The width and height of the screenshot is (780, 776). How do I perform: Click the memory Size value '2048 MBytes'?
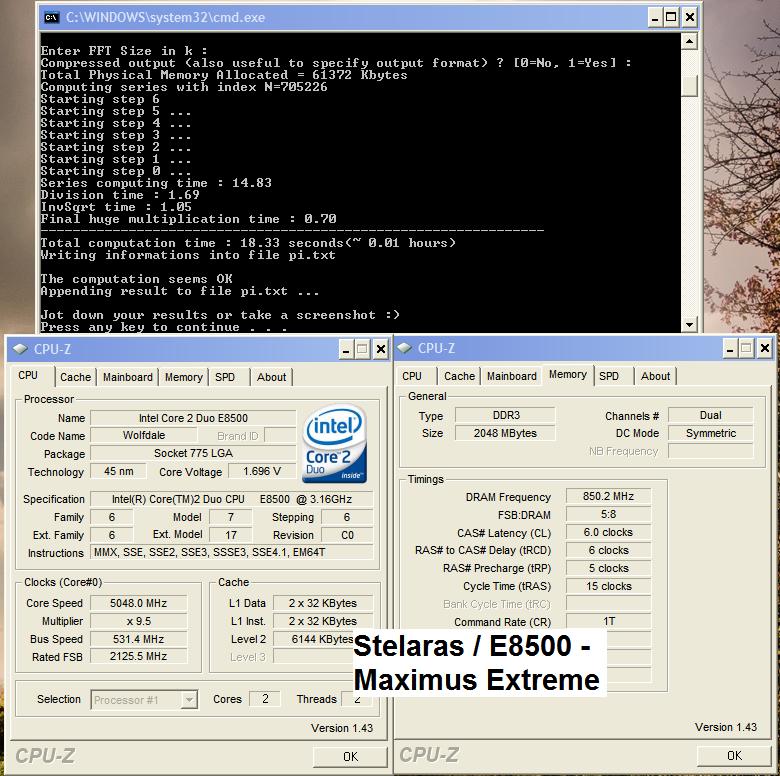click(505, 433)
